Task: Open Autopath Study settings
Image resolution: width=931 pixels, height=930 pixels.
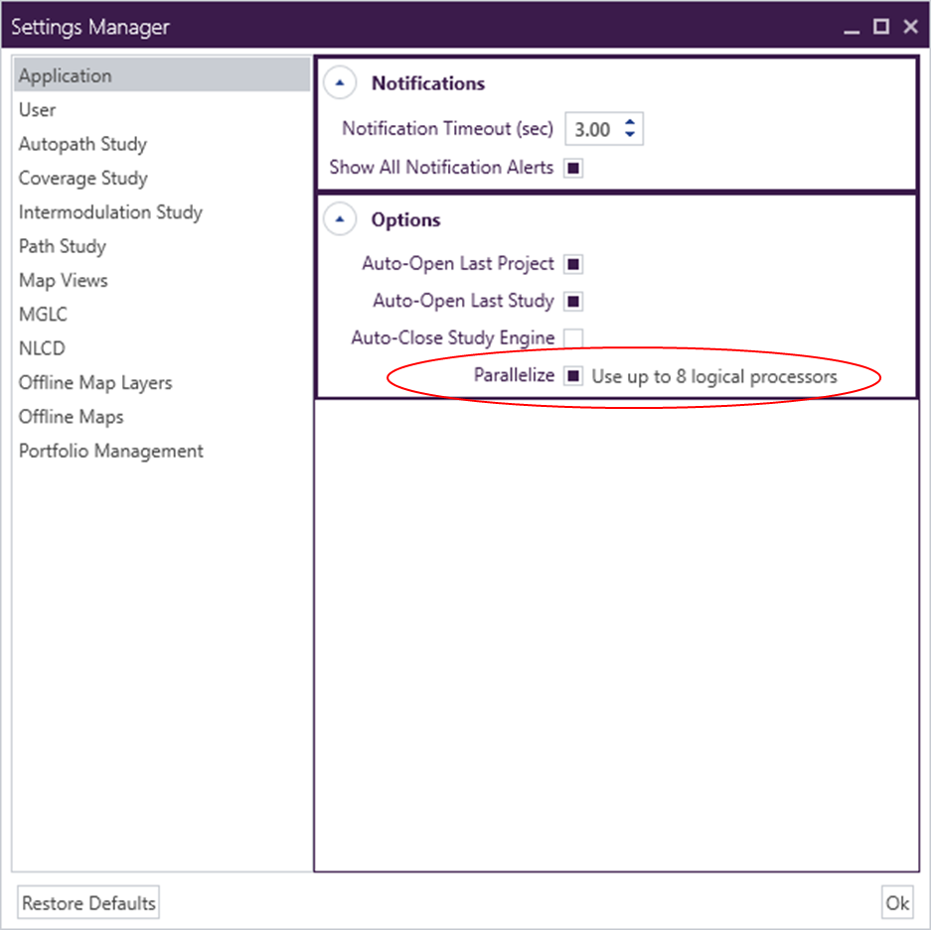Action: point(83,144)
